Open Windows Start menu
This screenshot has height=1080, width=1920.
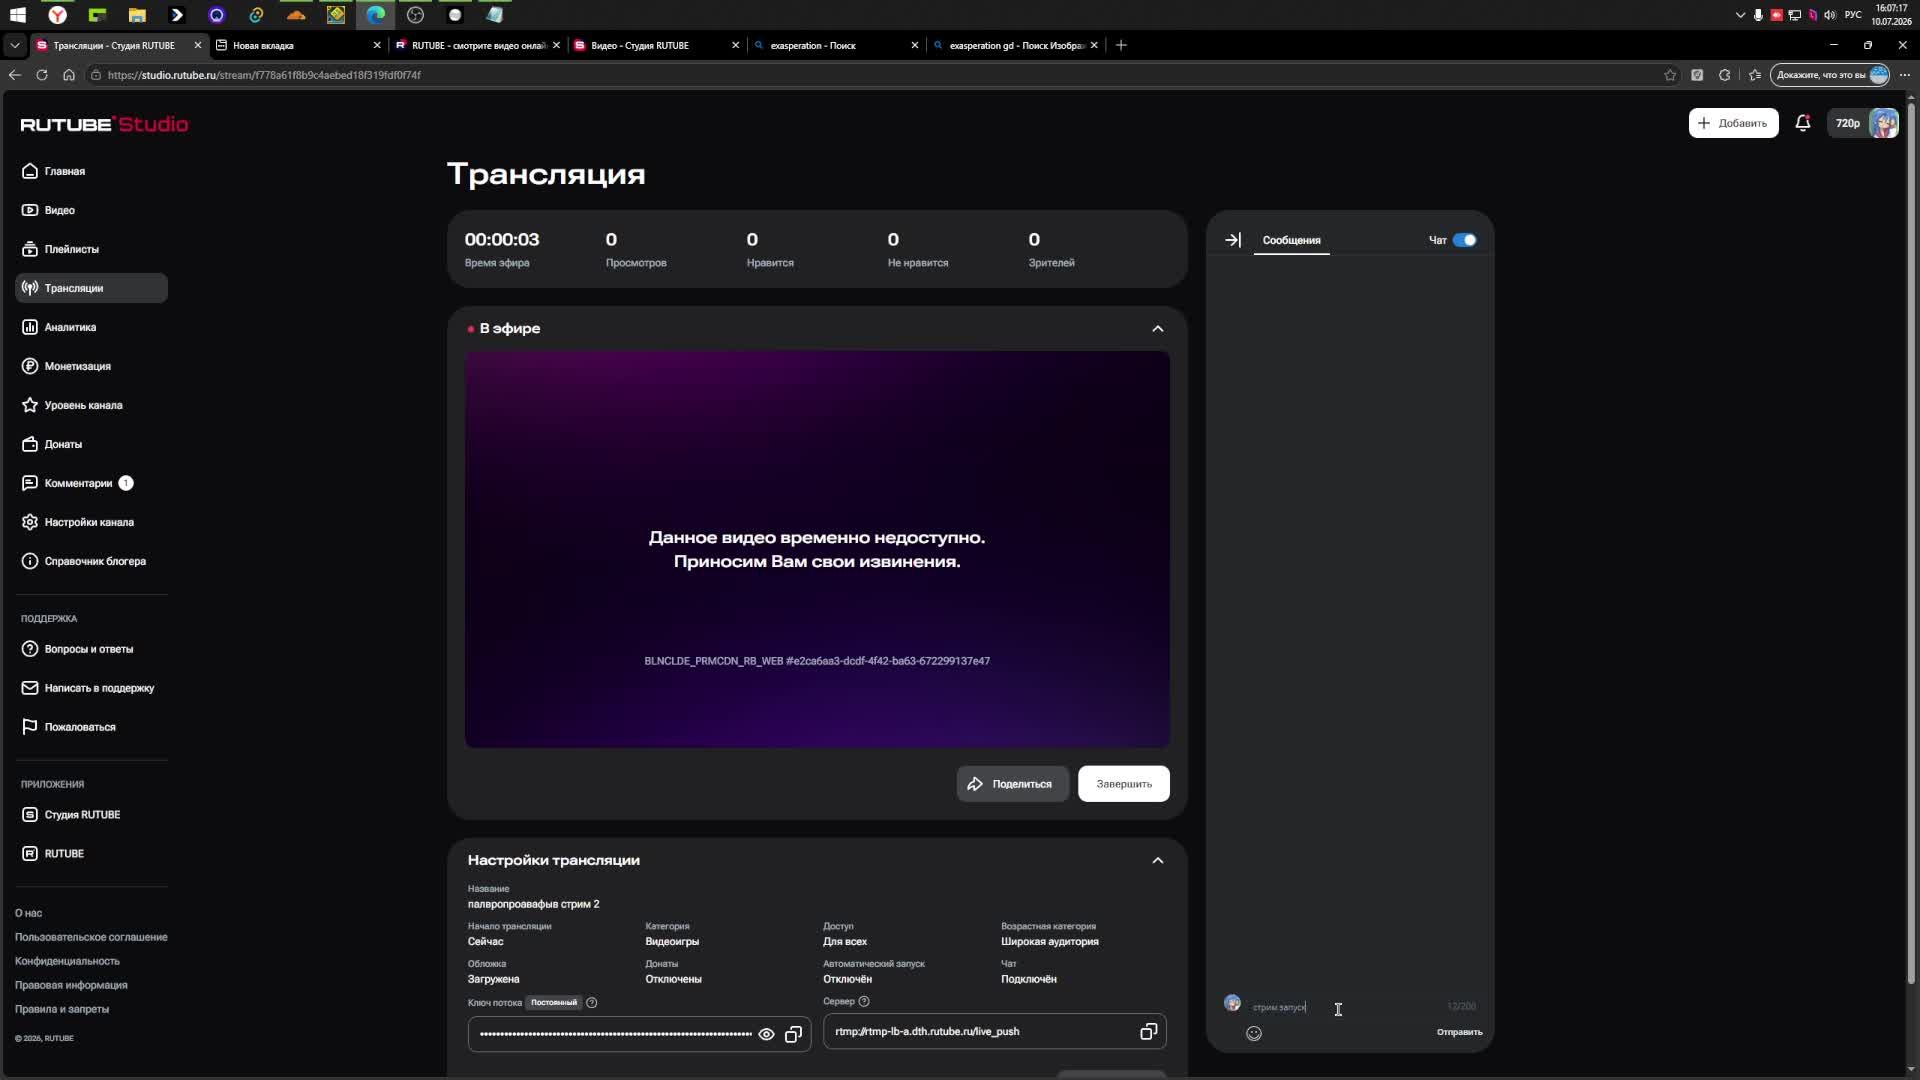[17, 15]
